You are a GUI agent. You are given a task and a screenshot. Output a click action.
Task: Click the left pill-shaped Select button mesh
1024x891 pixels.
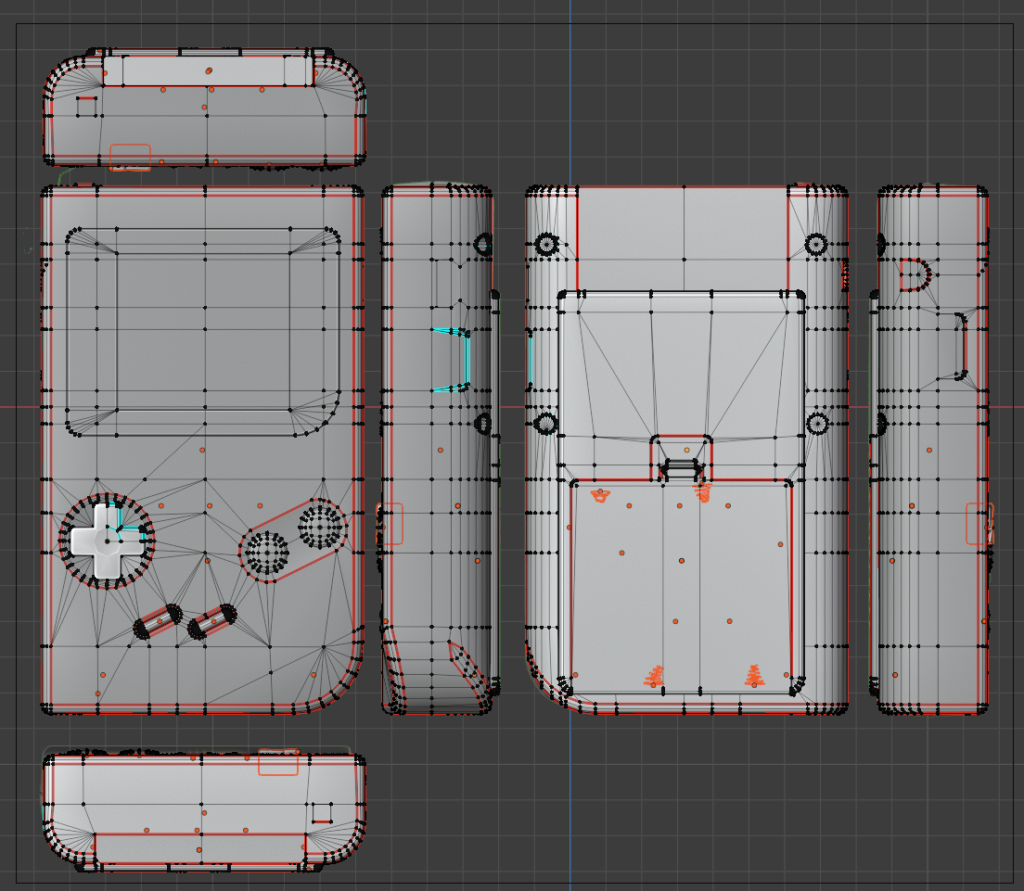(158, 621)
